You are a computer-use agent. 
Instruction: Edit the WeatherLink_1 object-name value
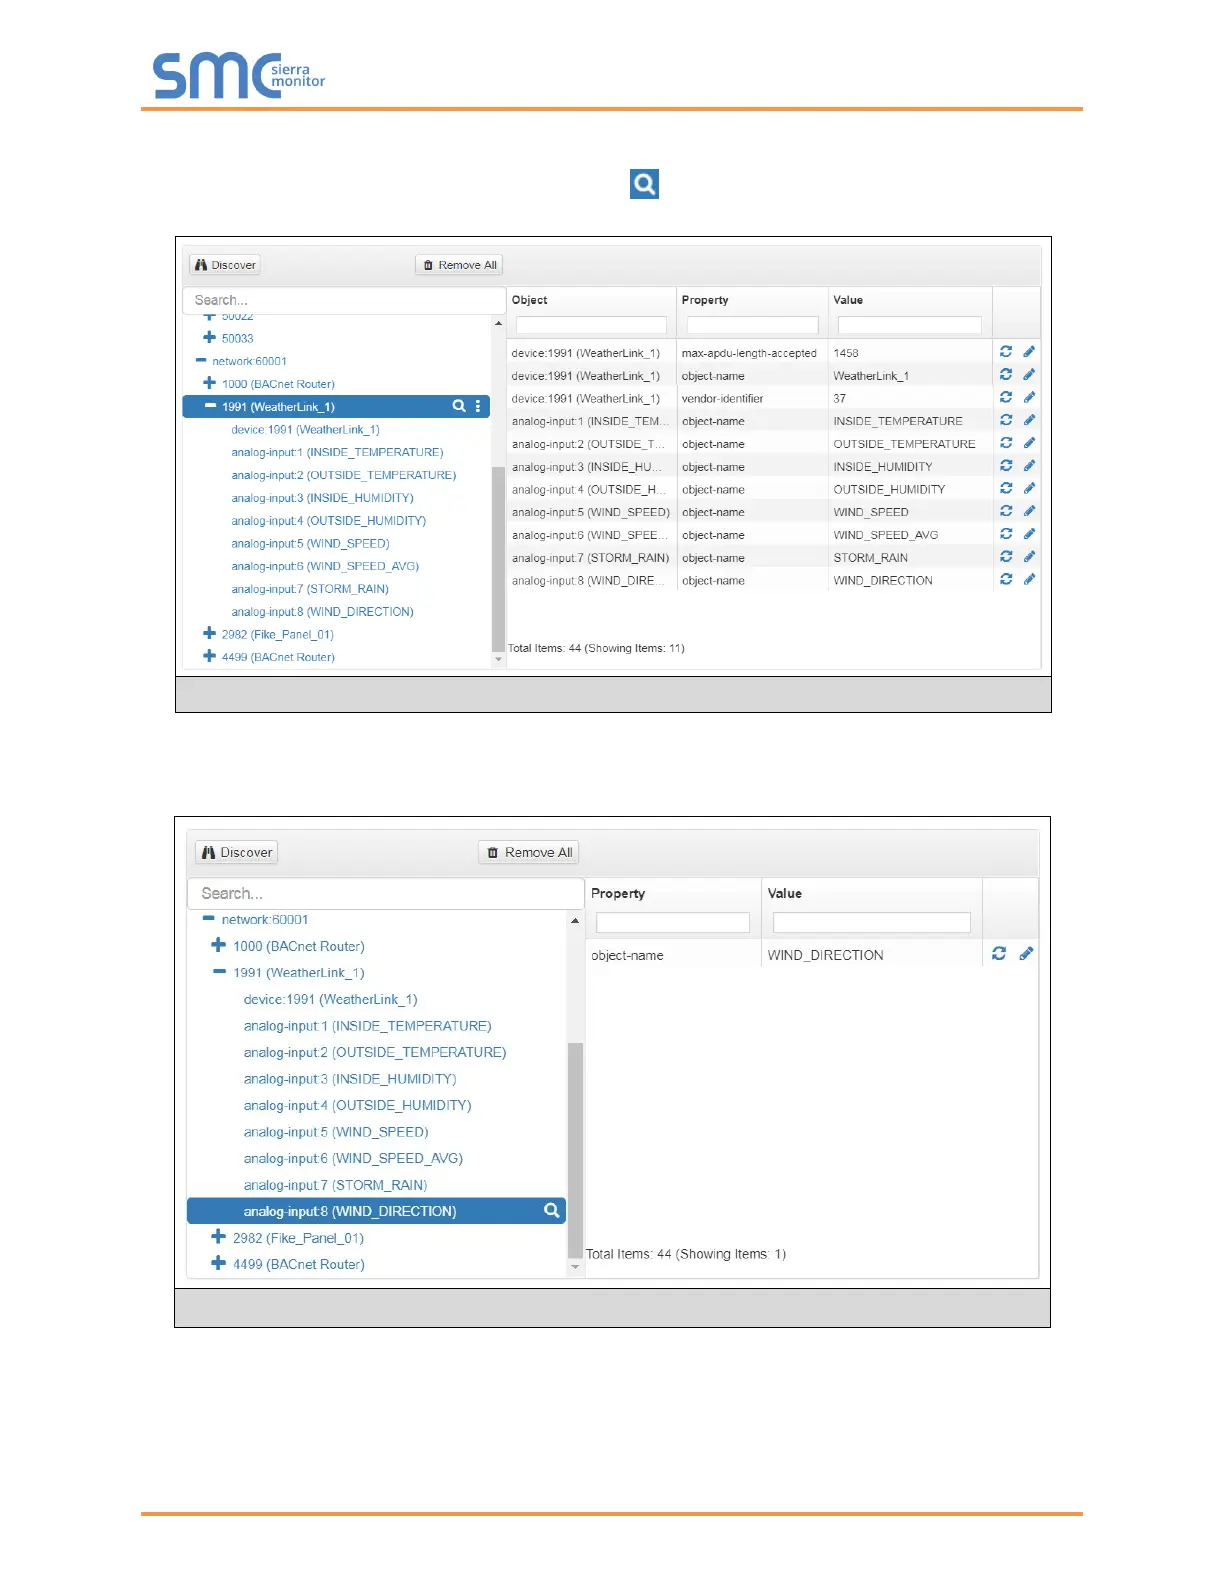point(1029,374)
